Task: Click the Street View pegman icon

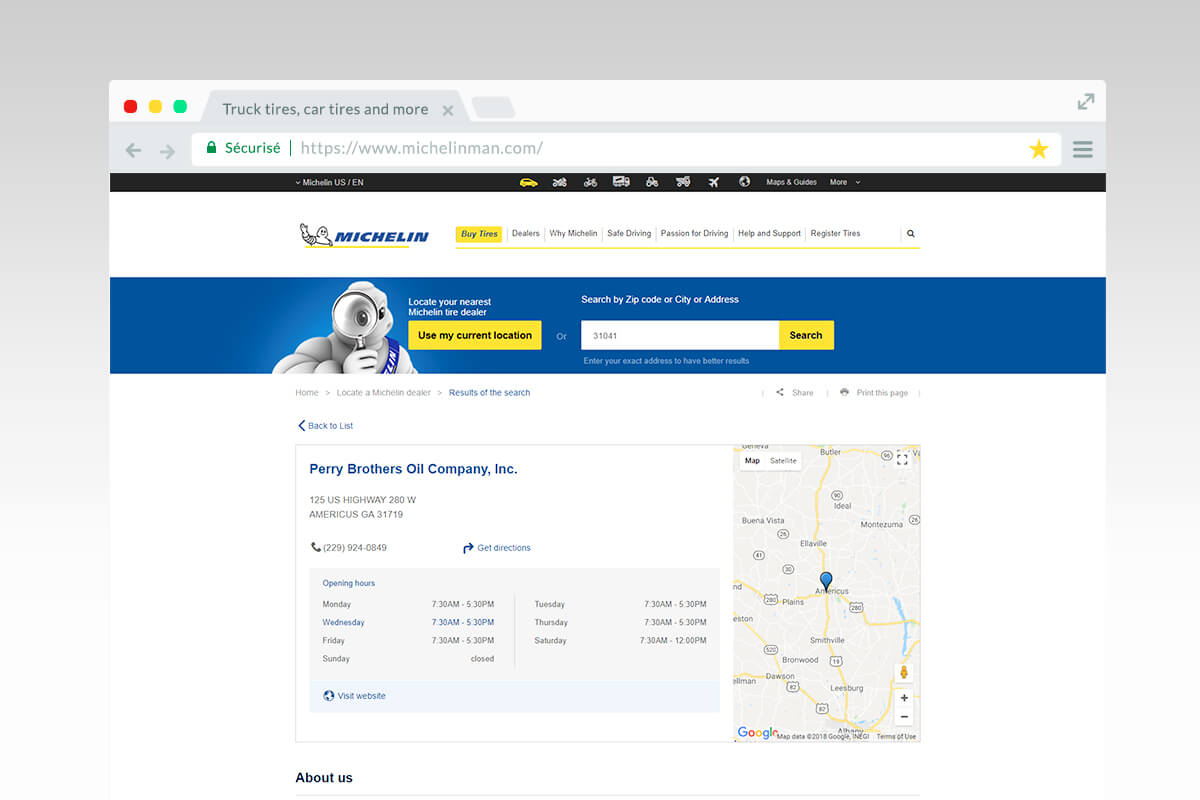Action: coord(904,673)
